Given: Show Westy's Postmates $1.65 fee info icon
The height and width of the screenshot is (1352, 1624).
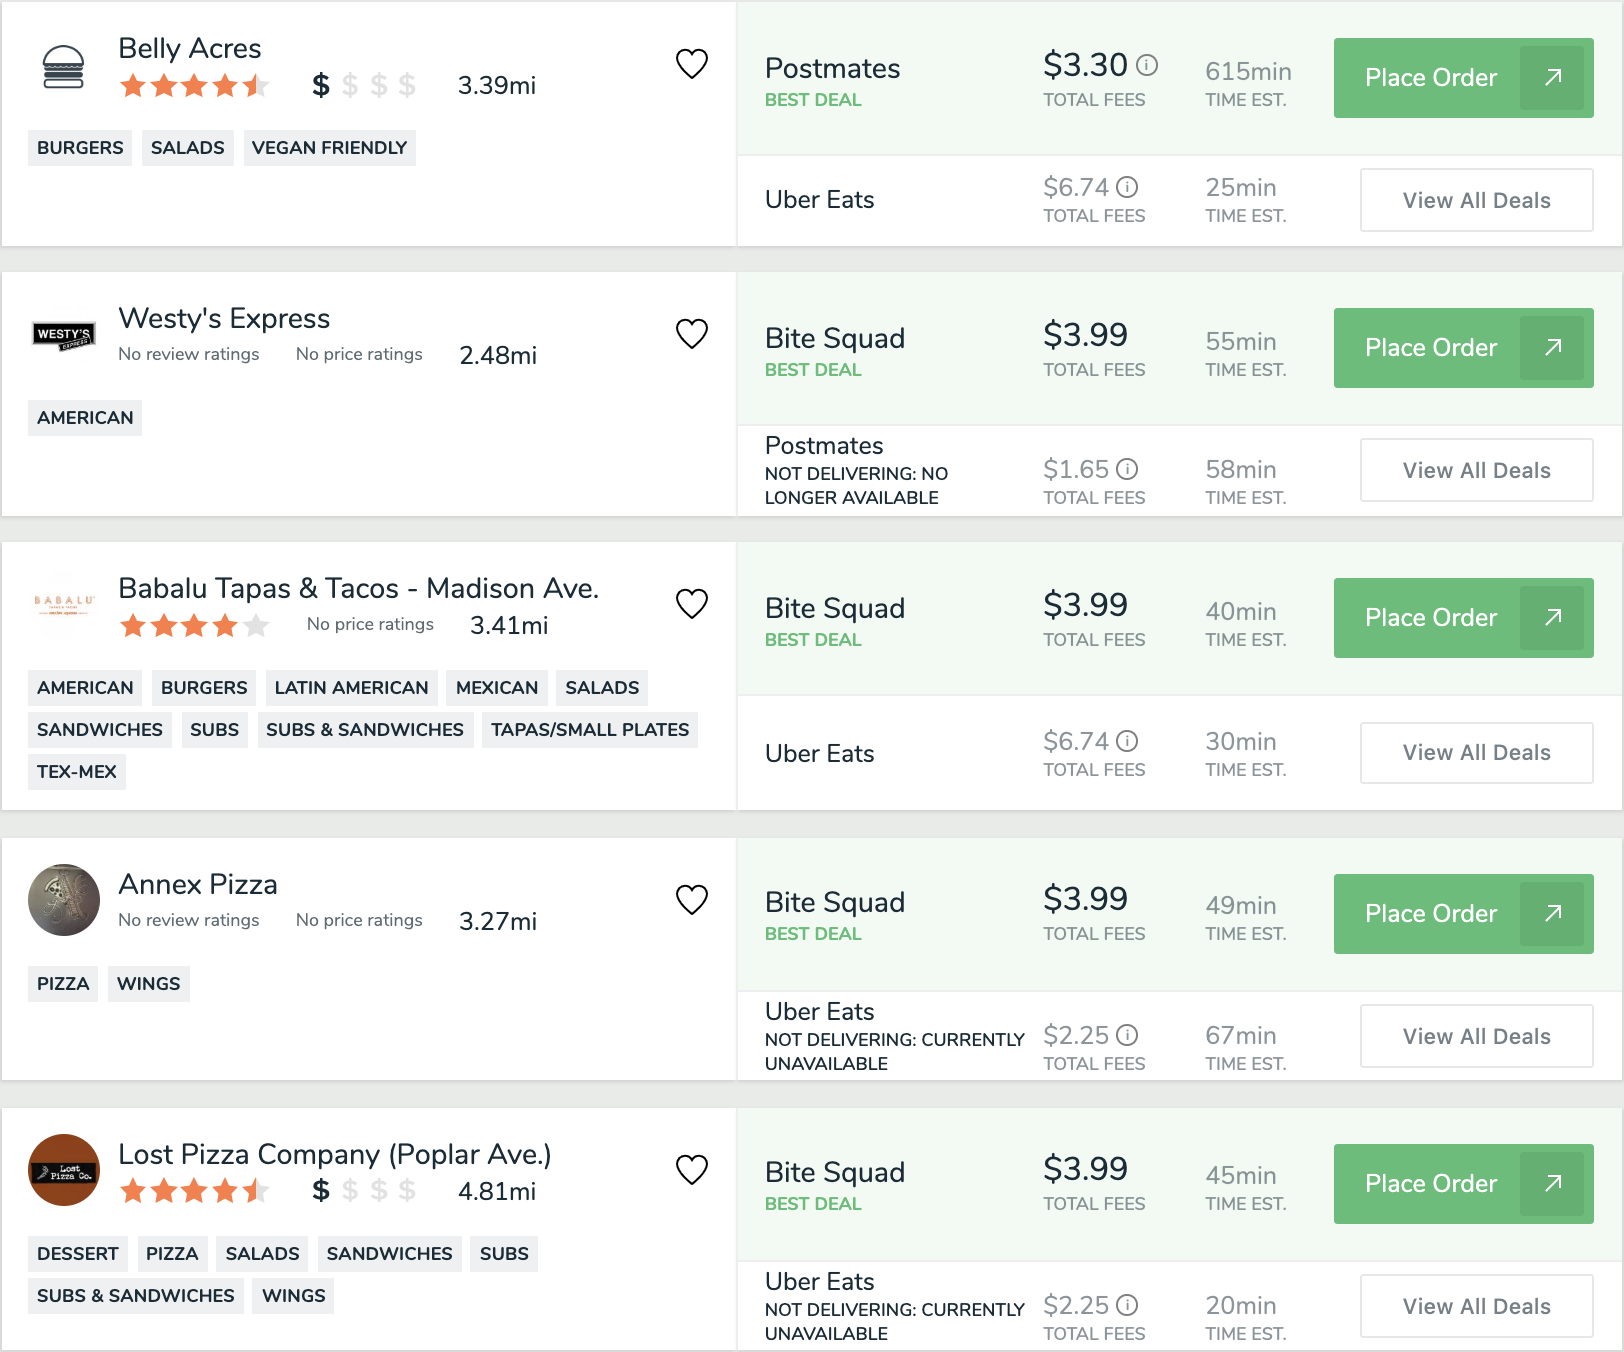Looking at the screenshot, I should [1127, 469].
